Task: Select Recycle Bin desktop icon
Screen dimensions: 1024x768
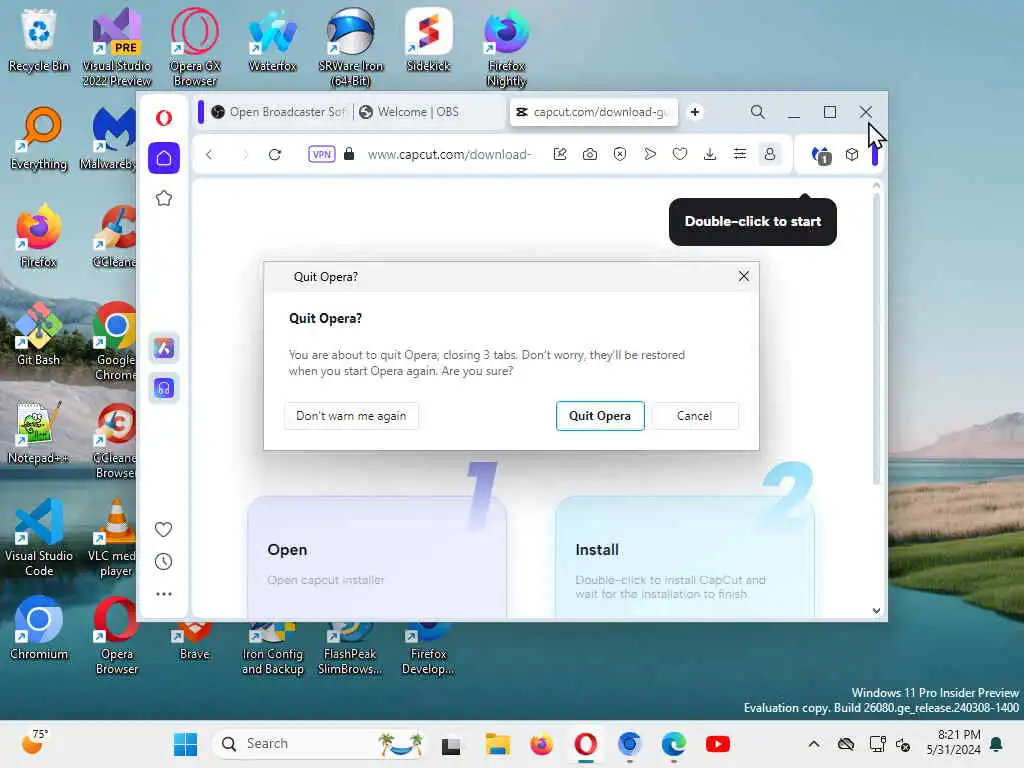Action: click(x=39, y=40)
